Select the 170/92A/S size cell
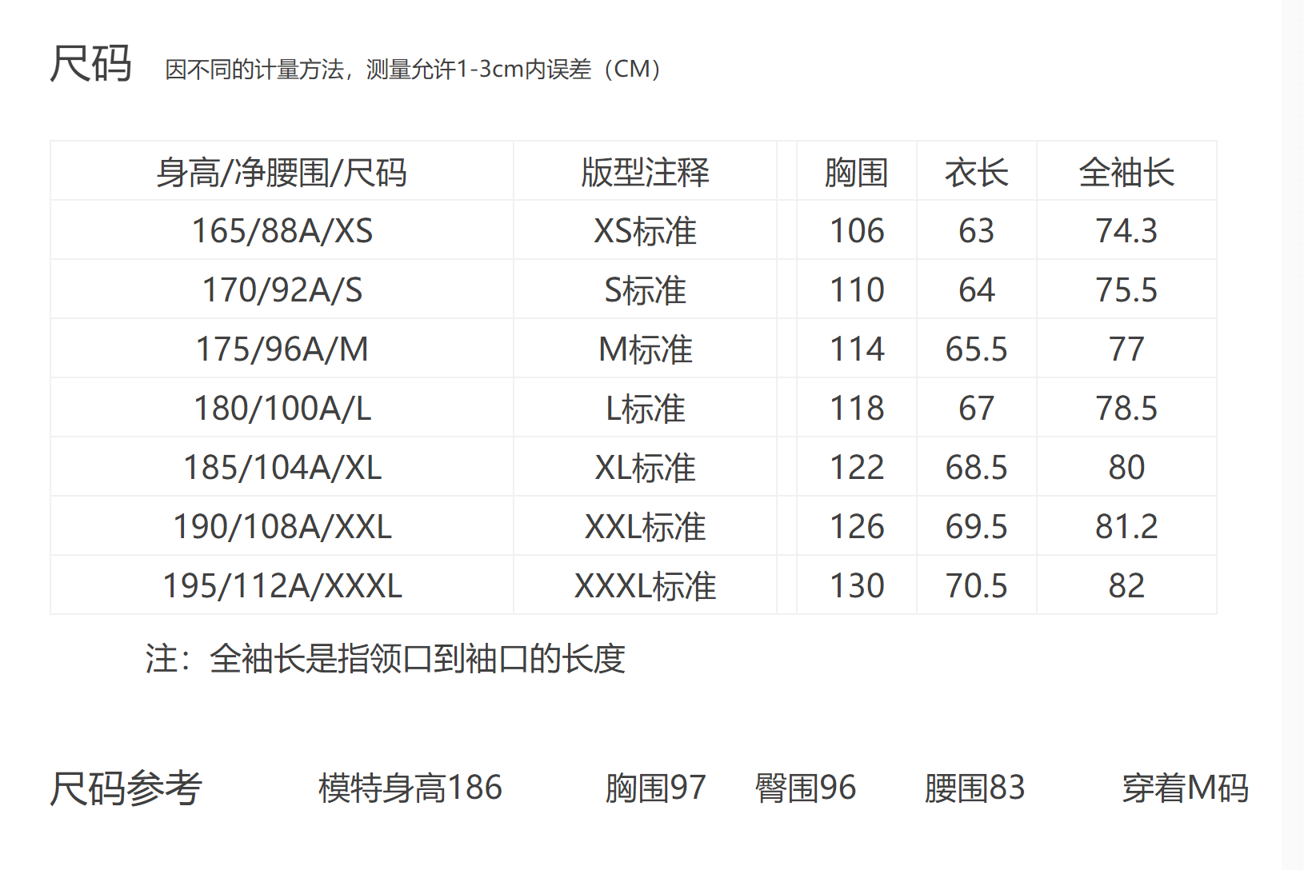 (x=281, y=291)
